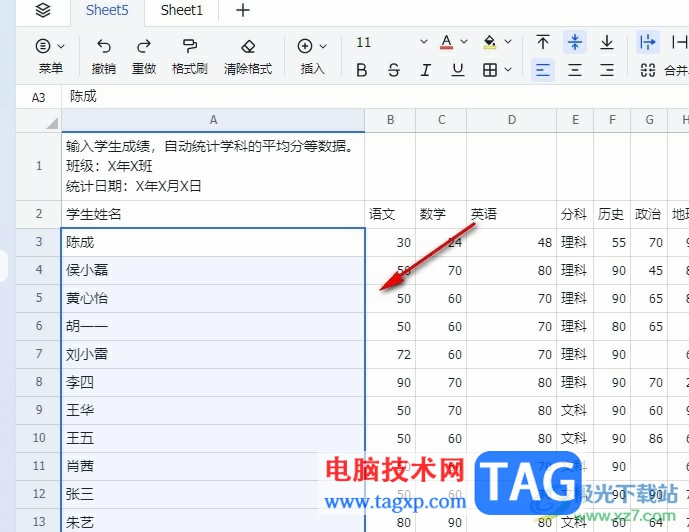Viewport: 689px width, 532px height.
Task: Select column A header
Action: click(x=213, y=120)
